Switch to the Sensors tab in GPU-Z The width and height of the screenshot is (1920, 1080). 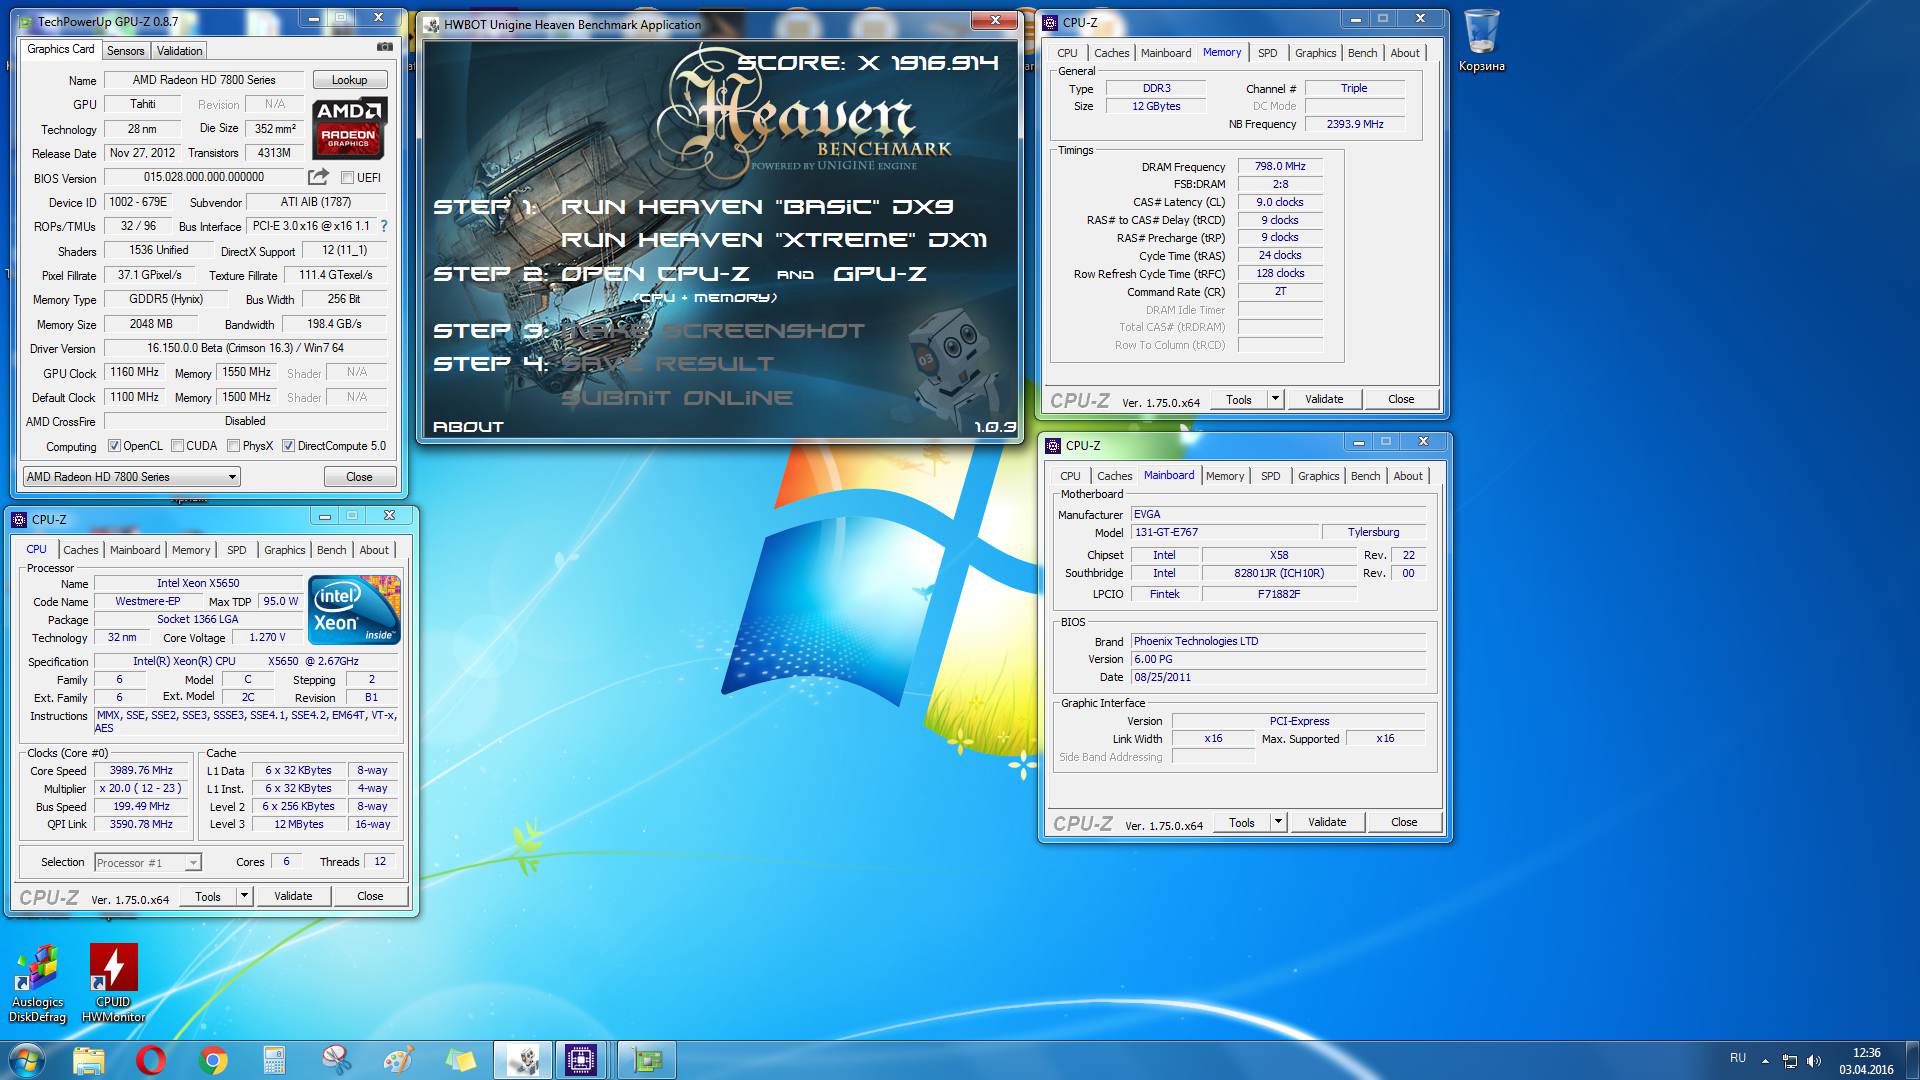pyautogui.click(x=126, y=51)
